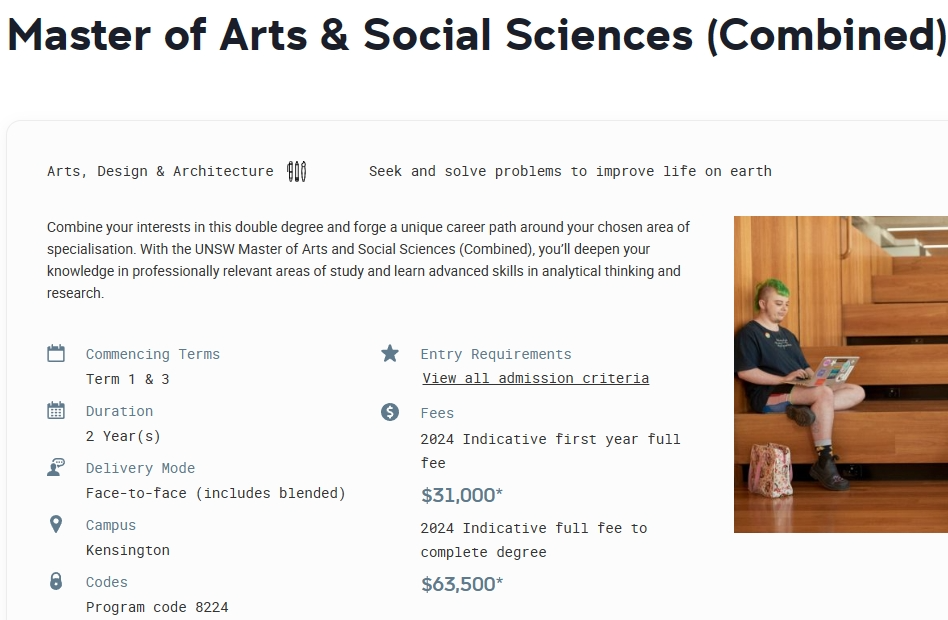Image resolution: width=948 pixels, height=620 pixels.
Task: Click the Program code 8224 text
Action: pyautogui.click(x=157, y=607)
